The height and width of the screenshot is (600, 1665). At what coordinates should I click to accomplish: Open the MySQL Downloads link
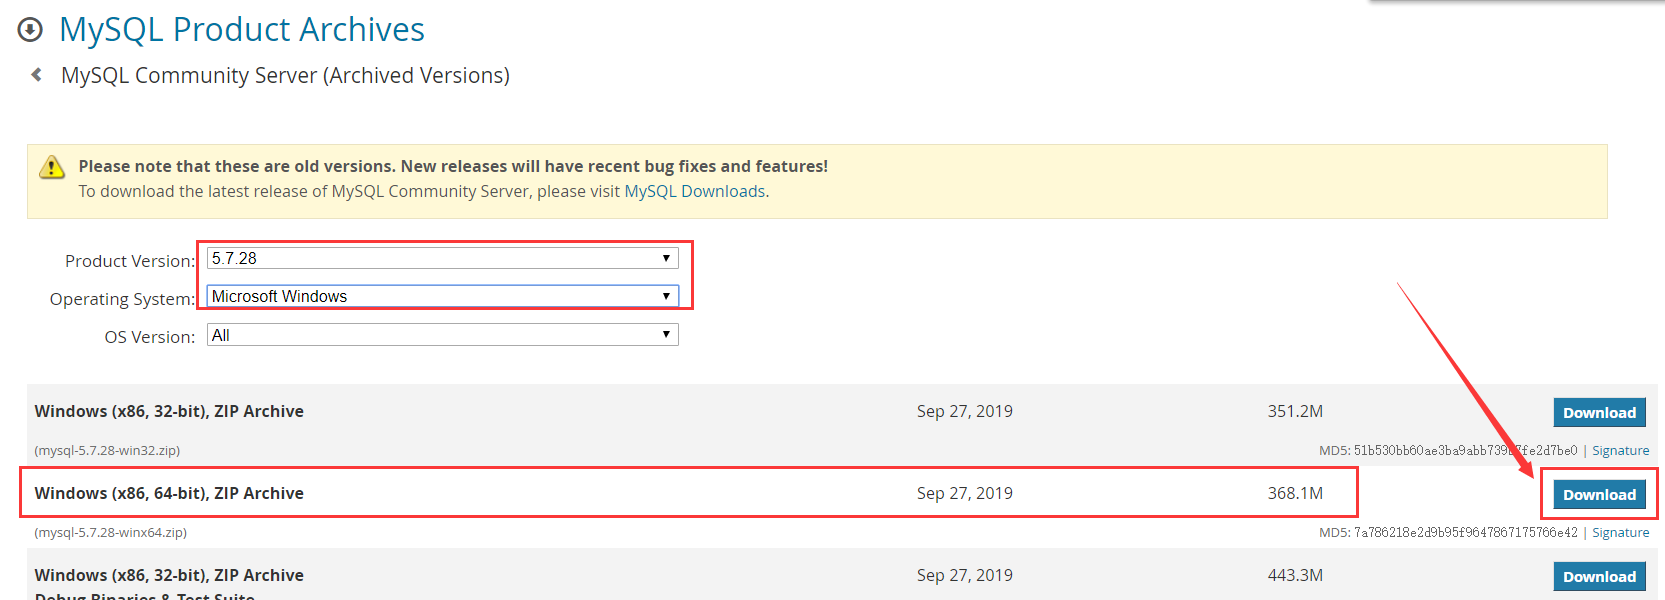coord(695,191)
